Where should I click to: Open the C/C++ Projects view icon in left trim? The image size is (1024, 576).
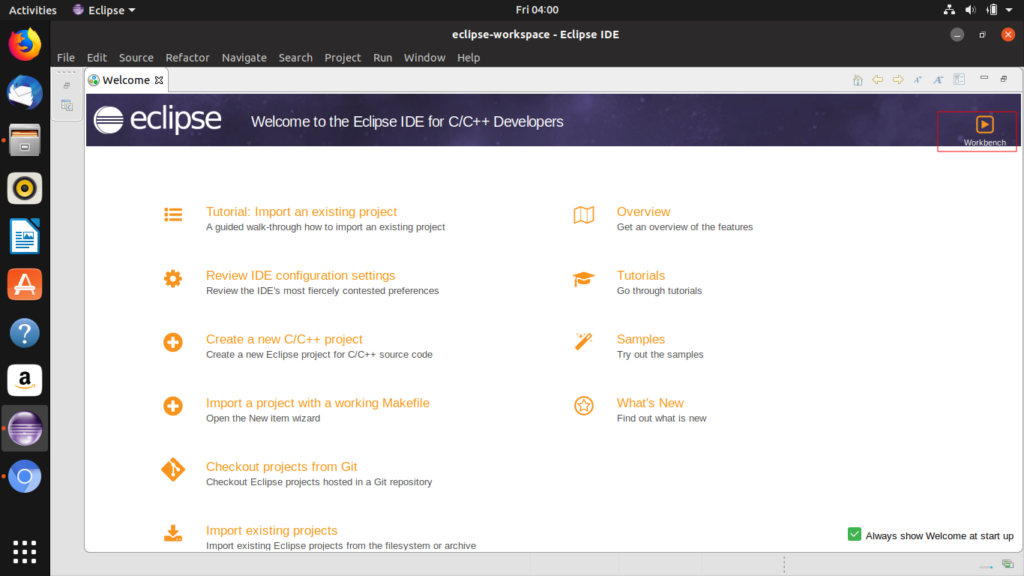[x=67, y=105]
